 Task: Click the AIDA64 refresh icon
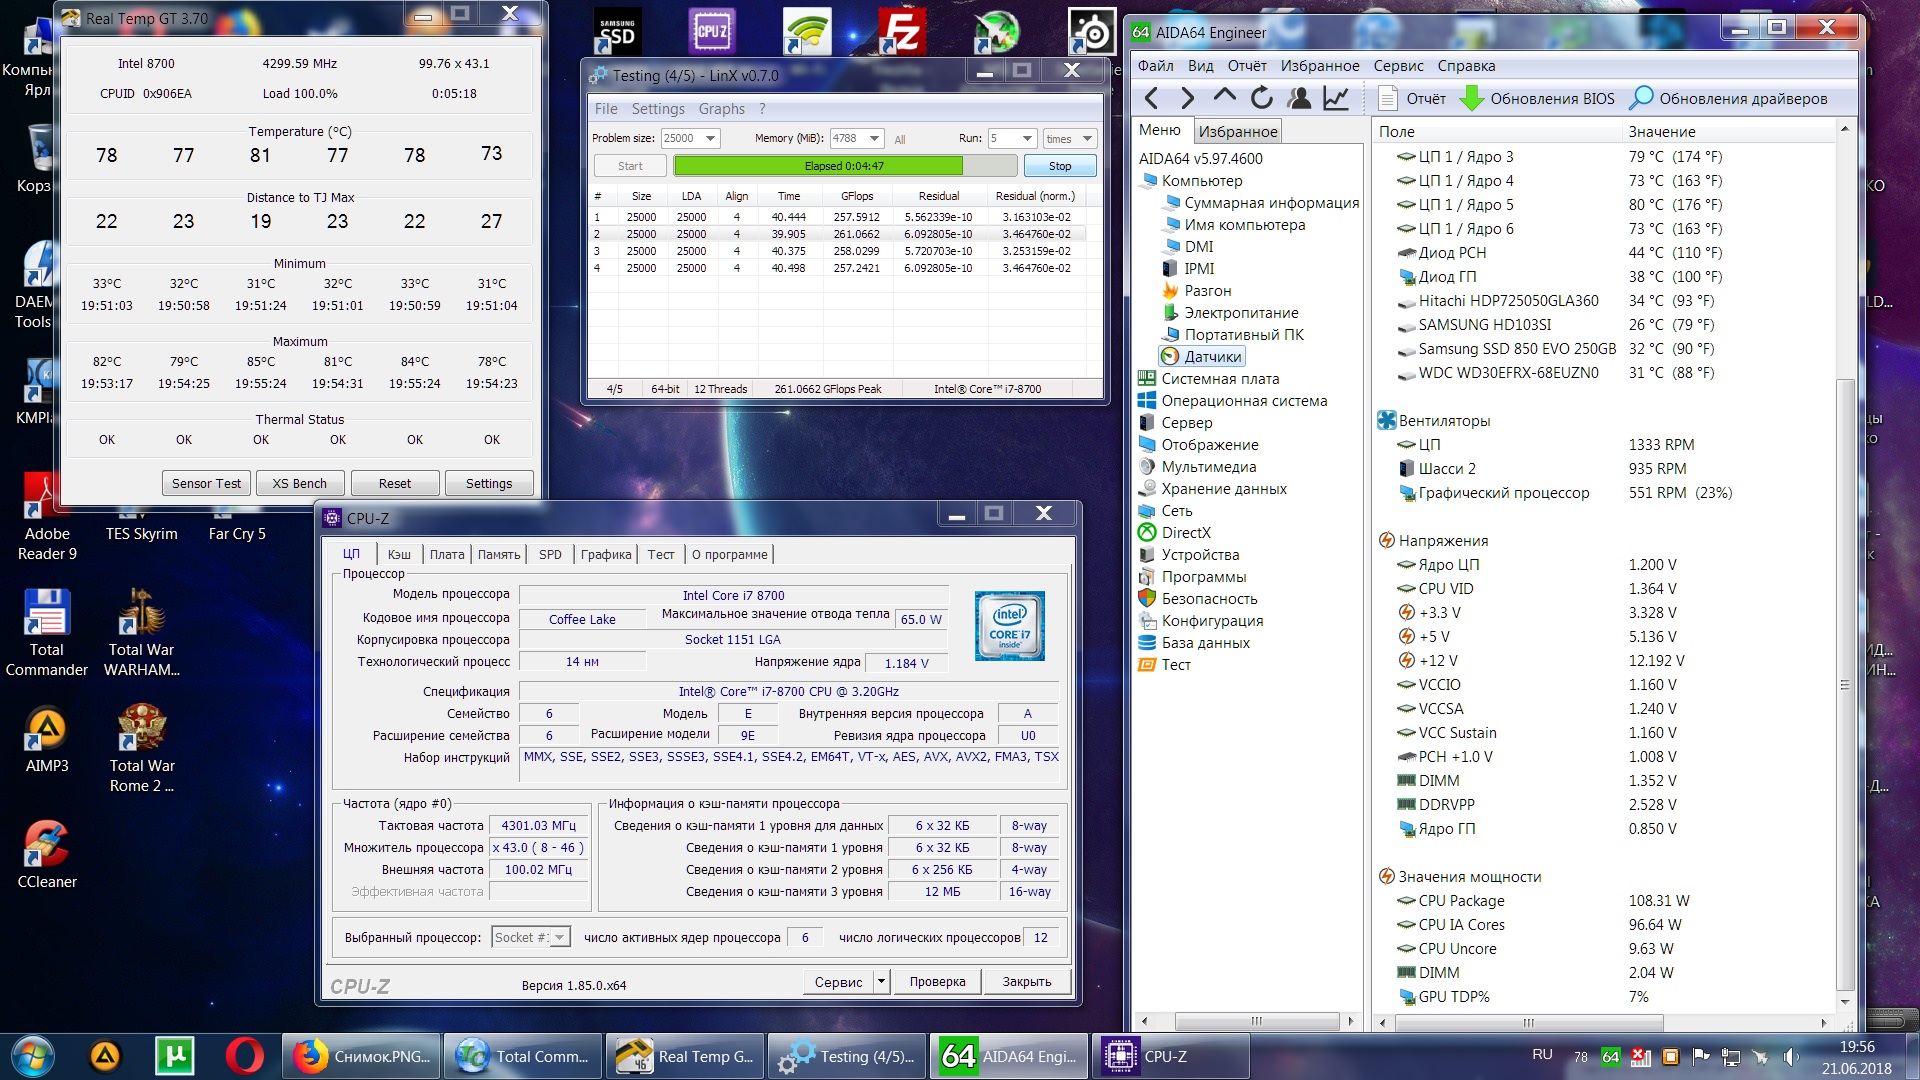coord(1262,98)
